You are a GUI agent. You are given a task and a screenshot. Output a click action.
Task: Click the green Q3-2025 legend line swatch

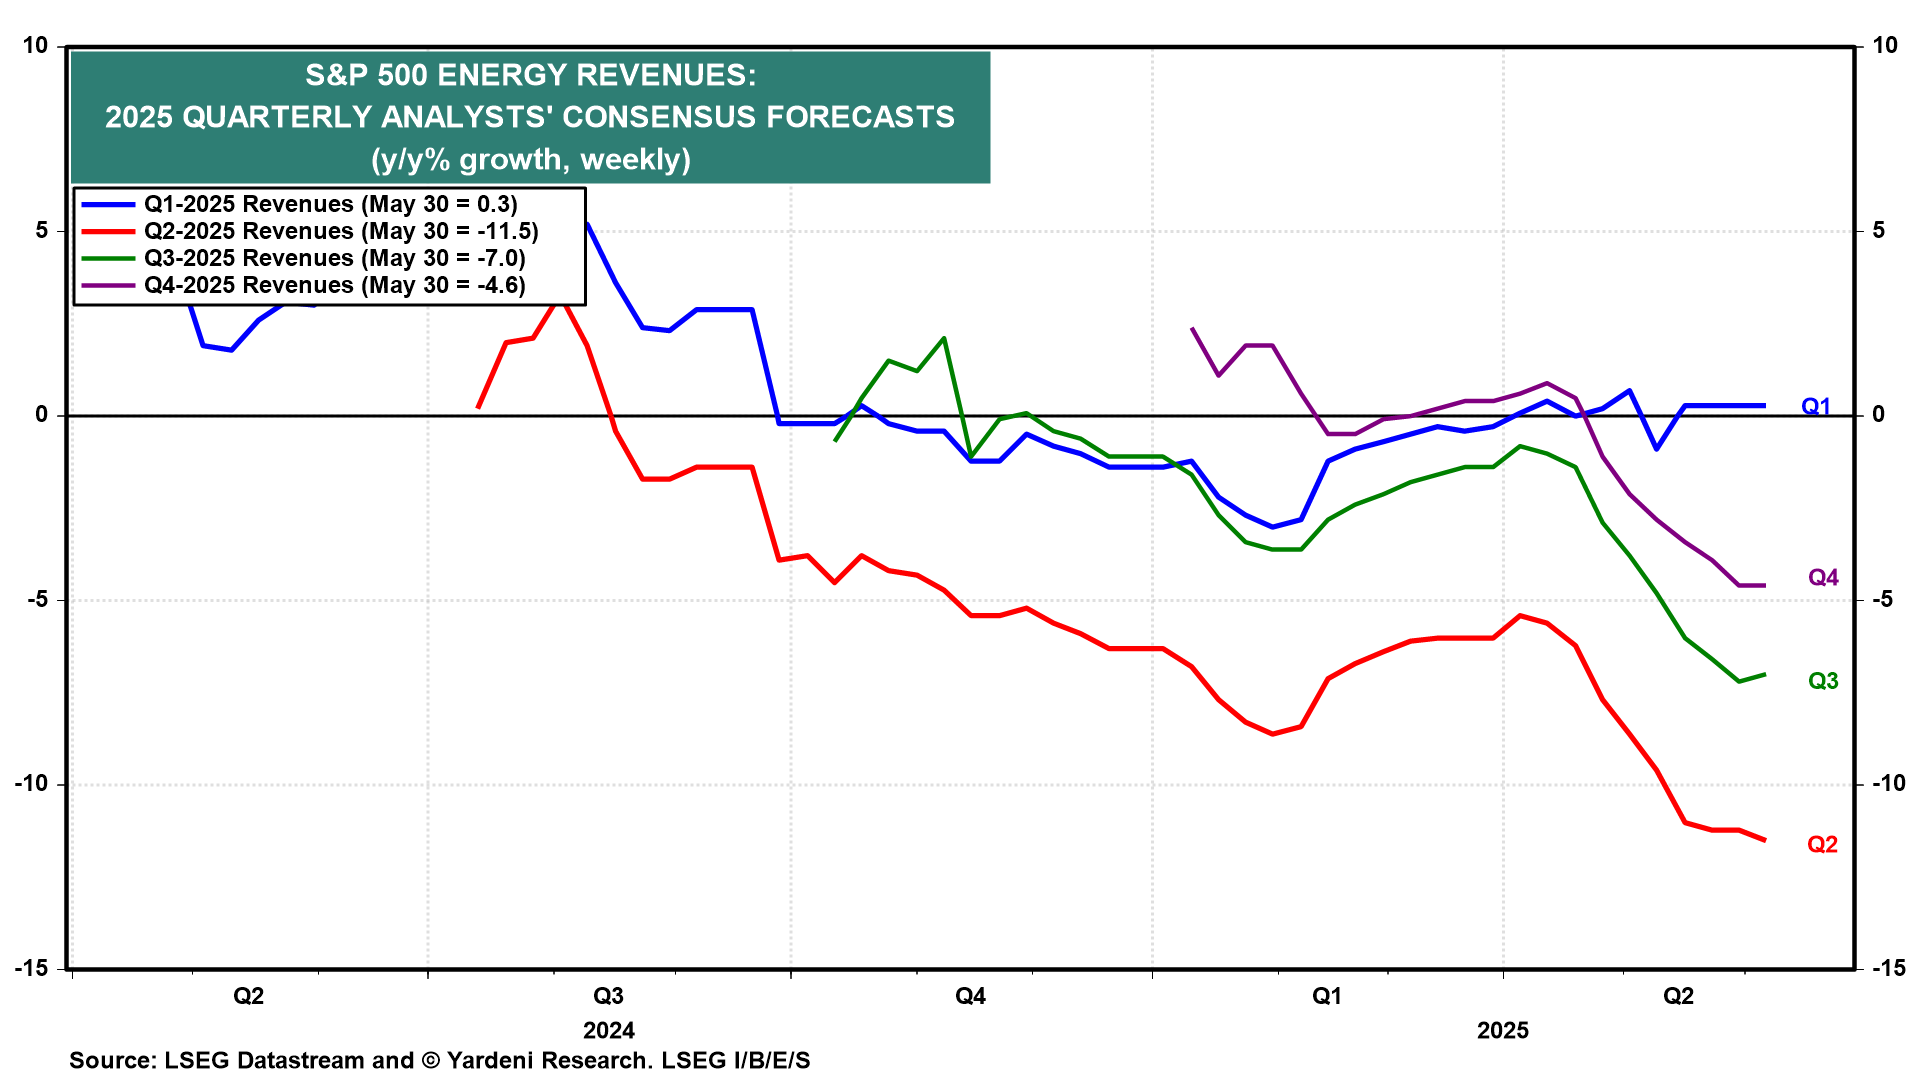(108, 258)
